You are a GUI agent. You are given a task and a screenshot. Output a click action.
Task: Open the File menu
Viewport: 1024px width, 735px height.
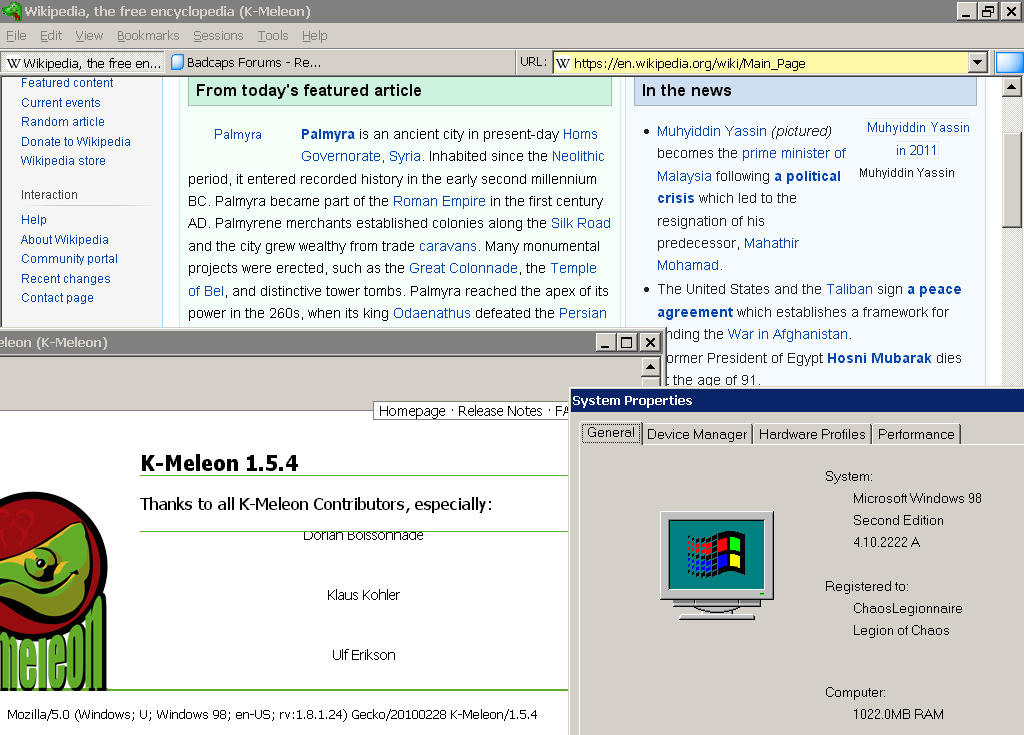(16, 35)
